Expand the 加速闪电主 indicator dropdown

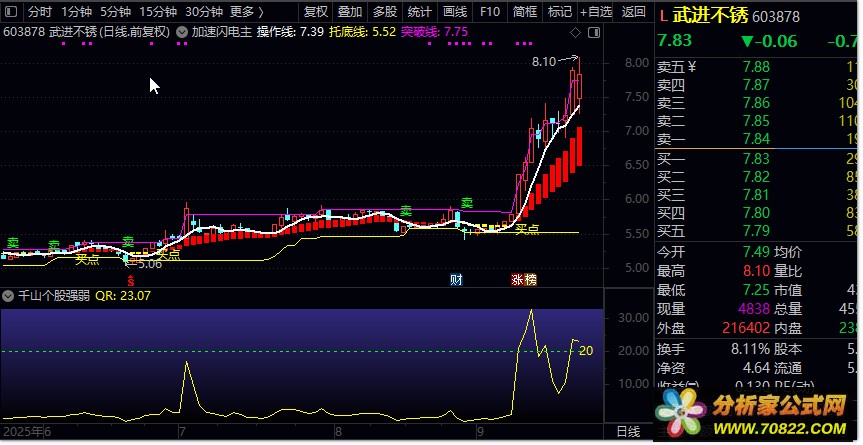(x=182, y=32)
